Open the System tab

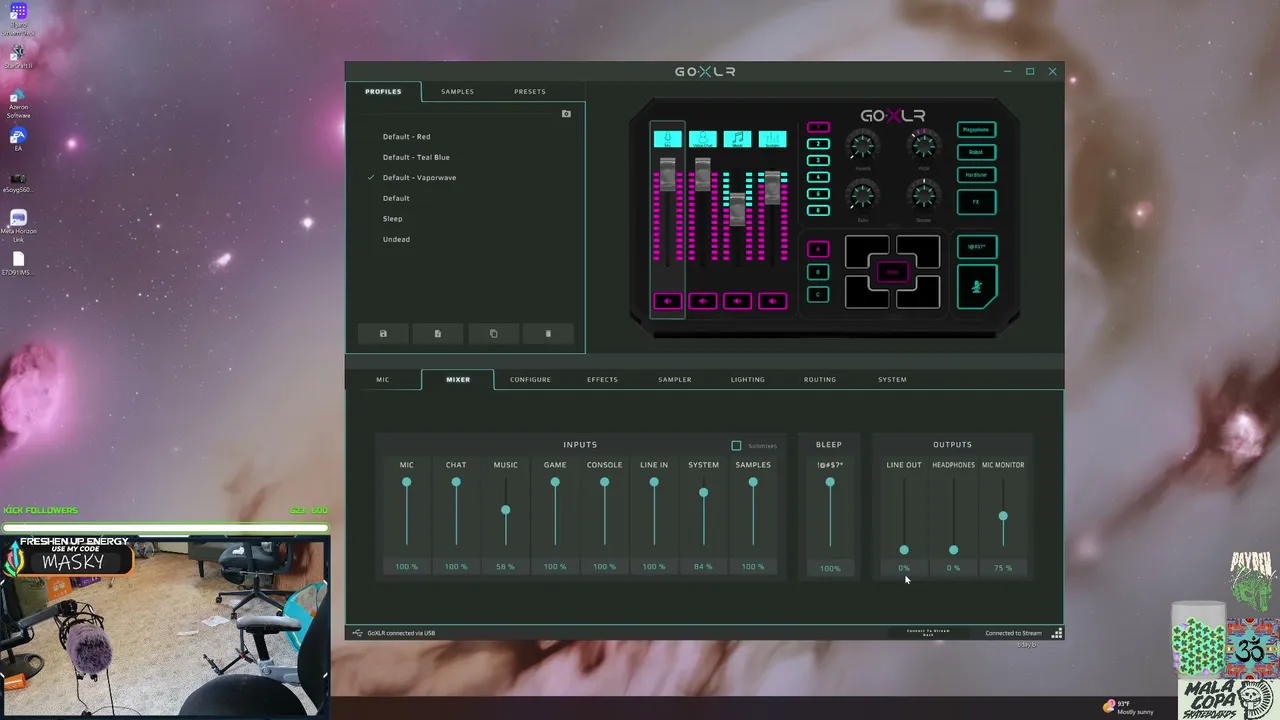[892, 380]
